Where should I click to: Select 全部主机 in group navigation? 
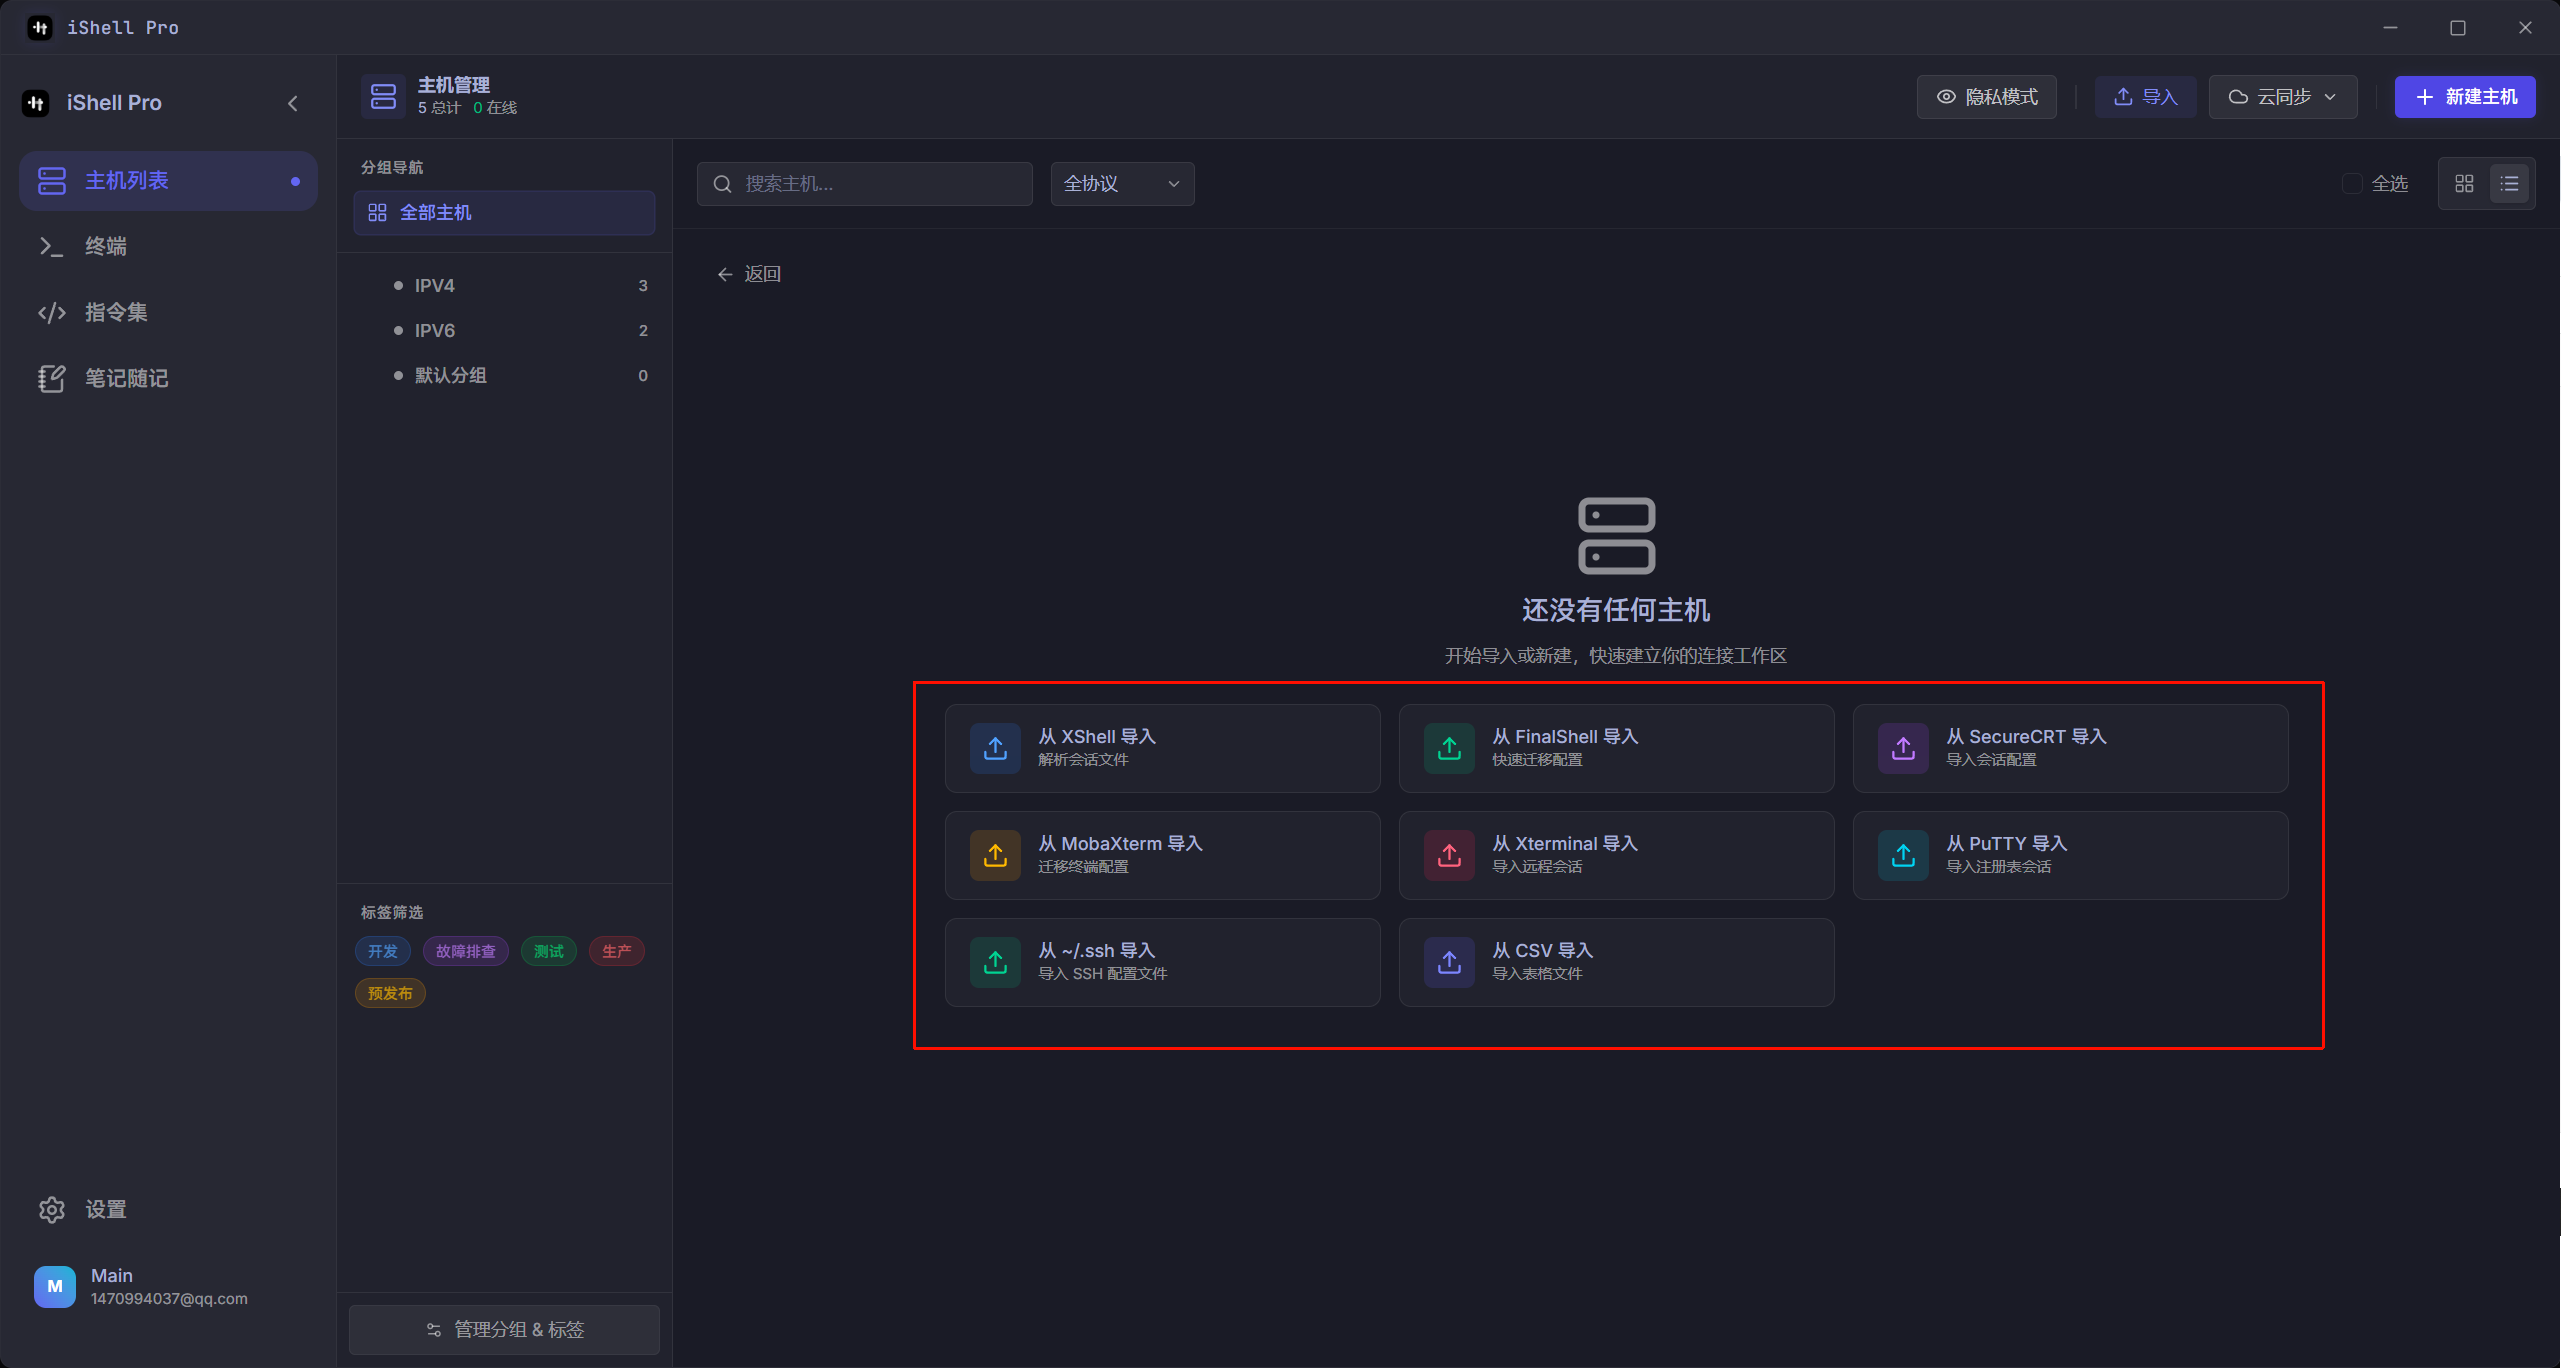[x=504, y=213]
